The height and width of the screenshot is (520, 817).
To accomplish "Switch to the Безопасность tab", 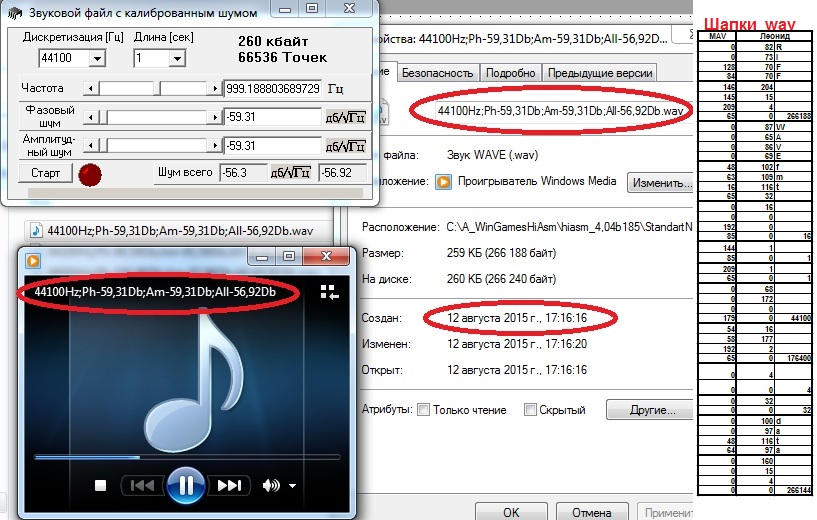I will pyautogui.click(x=437, y=73).
